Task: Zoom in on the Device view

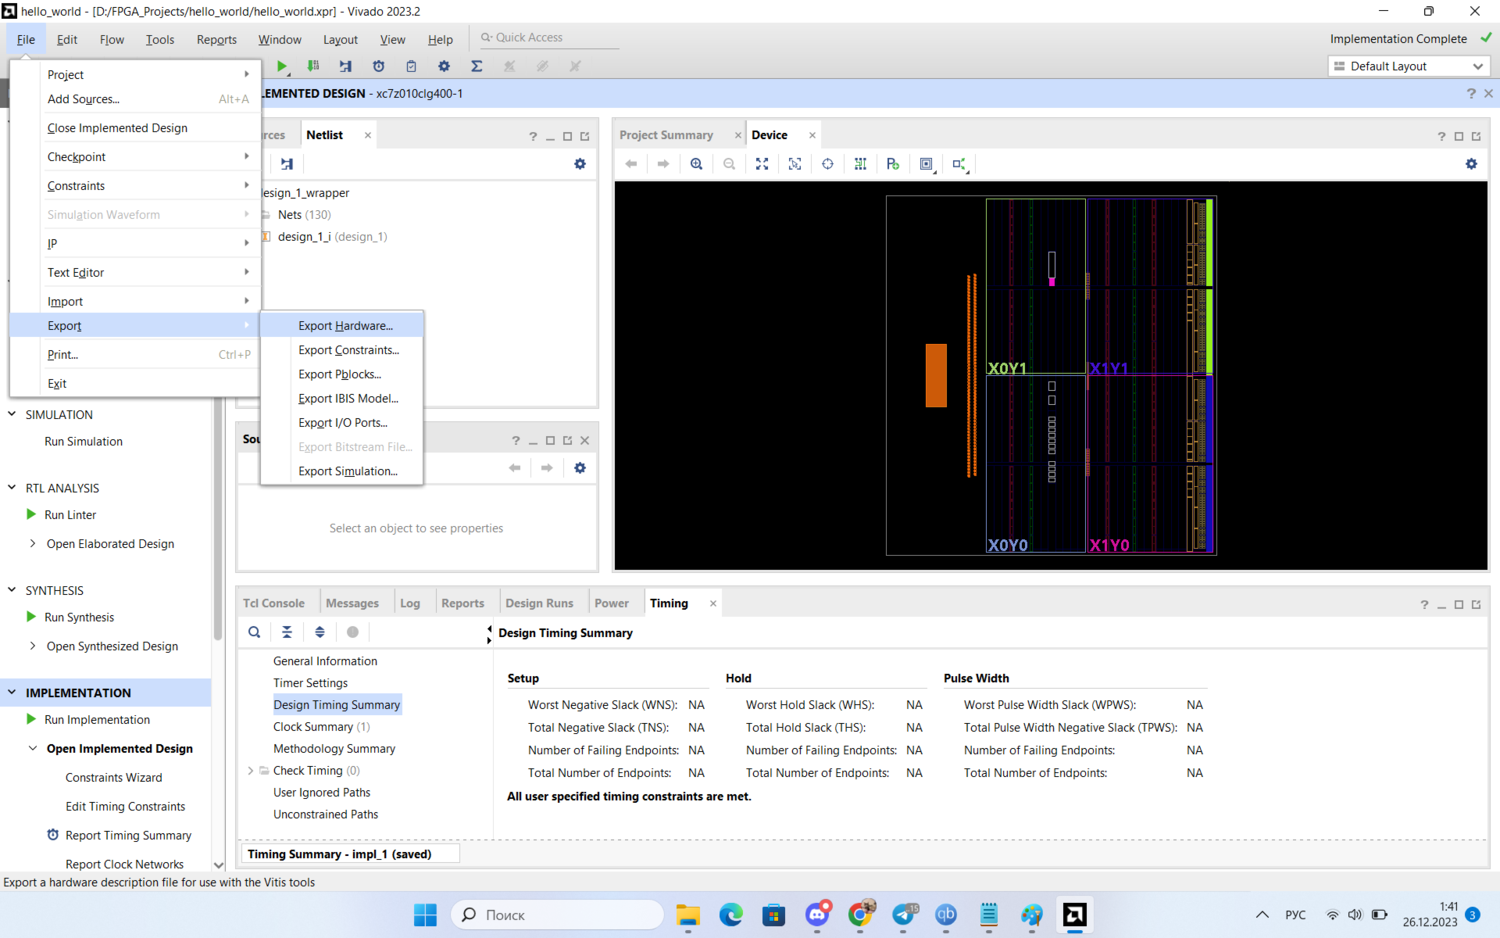Action: point(696,164)
